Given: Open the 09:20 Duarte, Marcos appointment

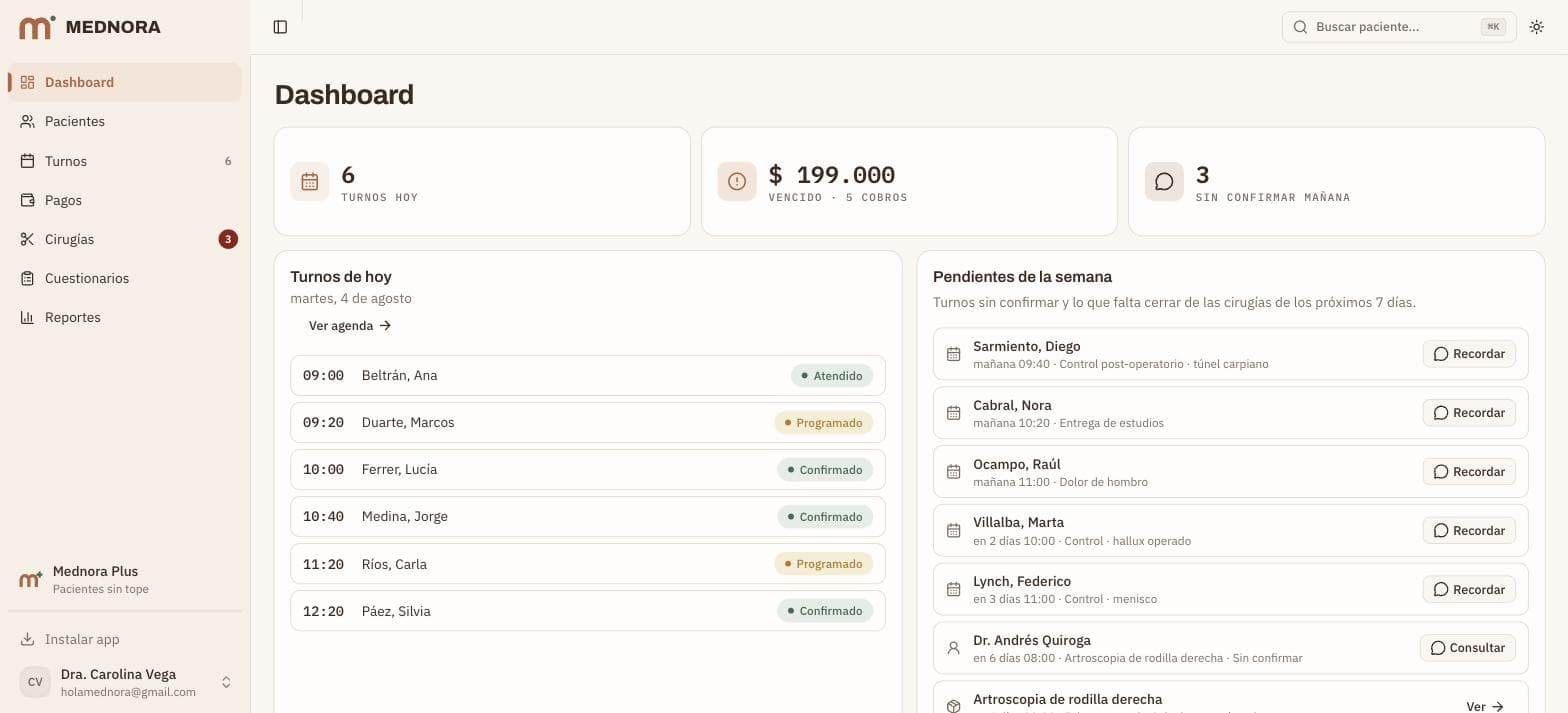Looking at the screenshot, I should pyautogui.click(x=588, y=422).
